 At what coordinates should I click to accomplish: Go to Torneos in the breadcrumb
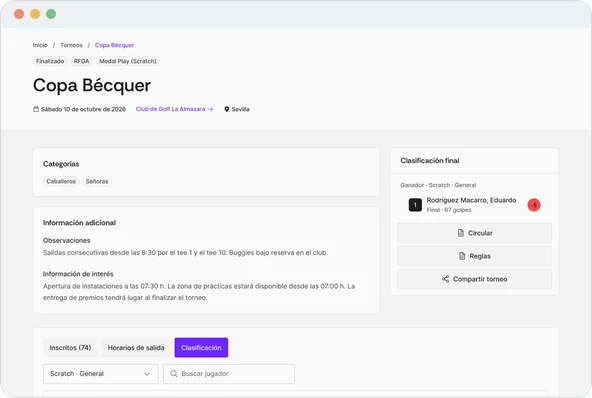(x=71, y=45)
